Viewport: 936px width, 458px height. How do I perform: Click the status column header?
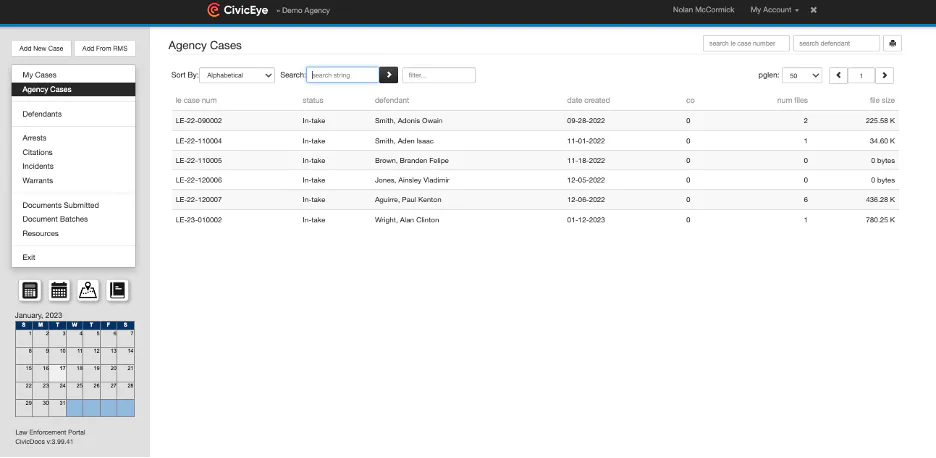point(312,100)
